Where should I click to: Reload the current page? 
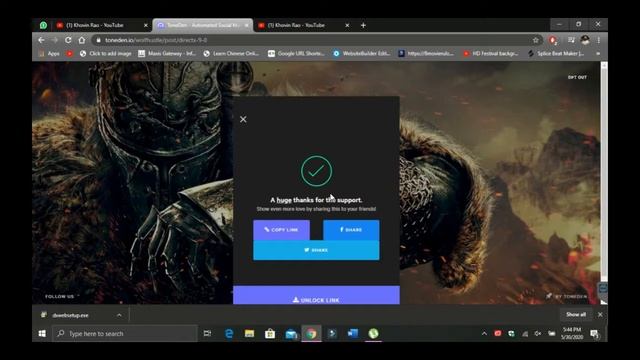tap(68, 40)
